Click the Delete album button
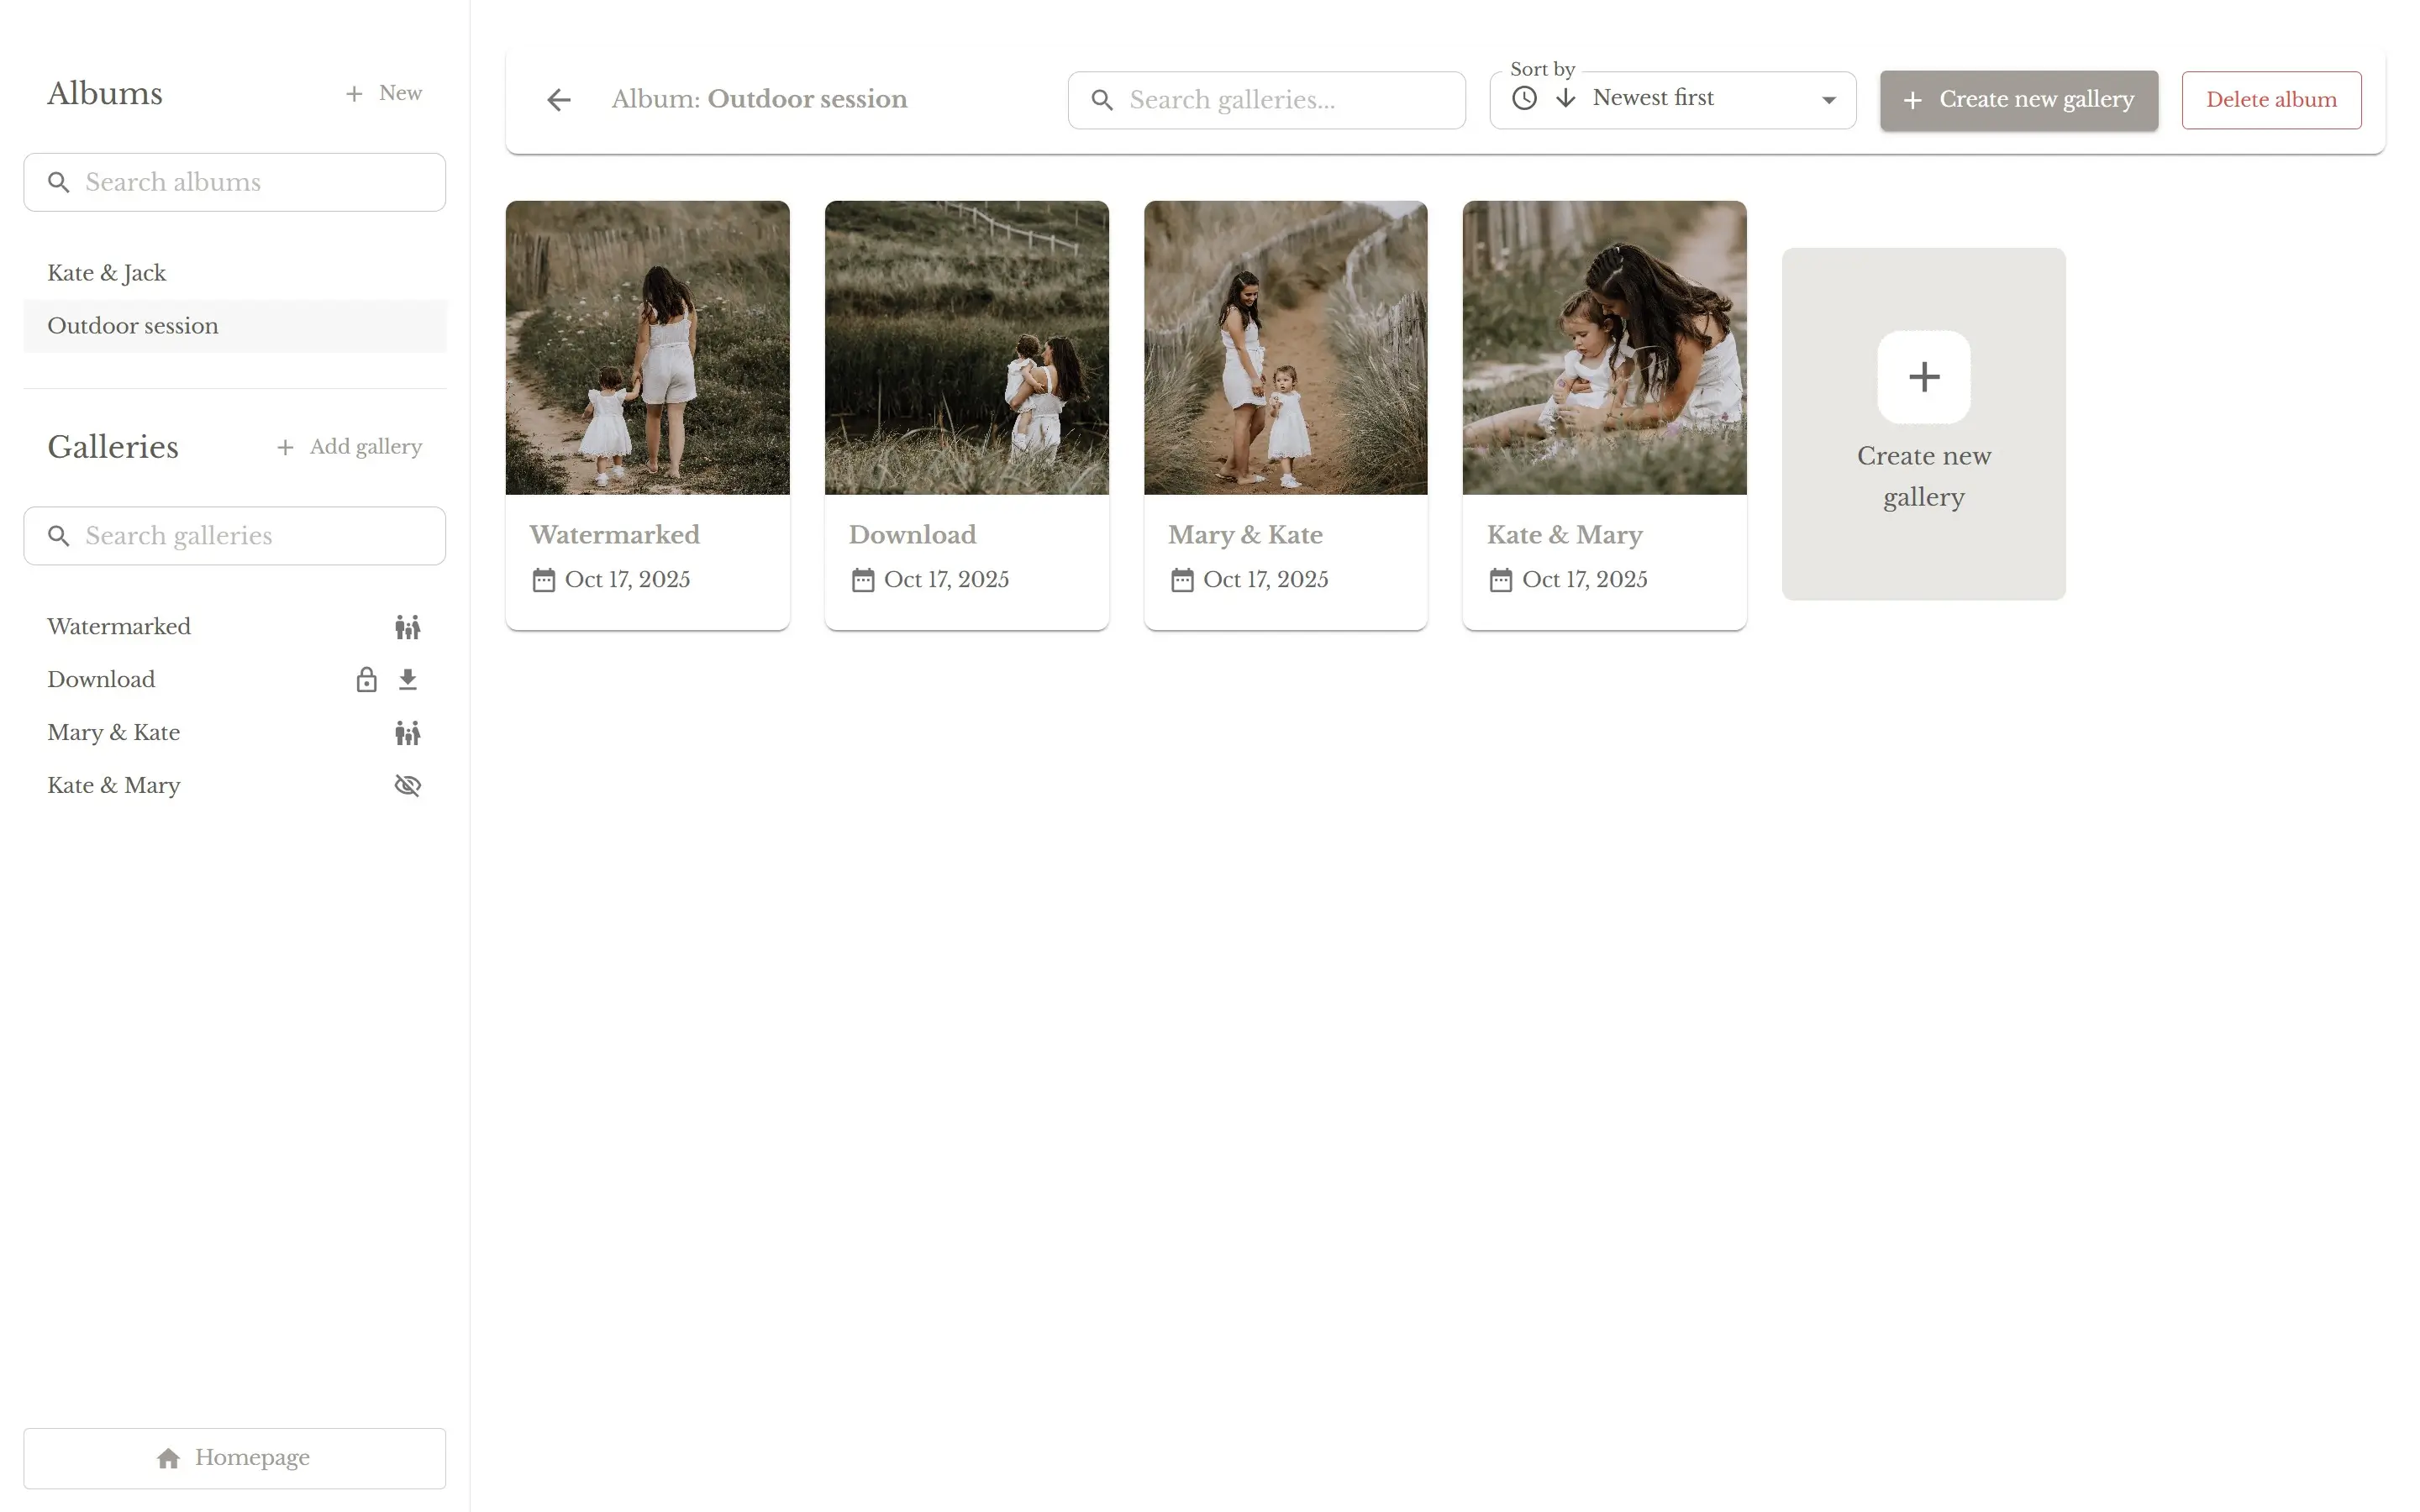The image size is (2420, 1512). coord(2270,100)
